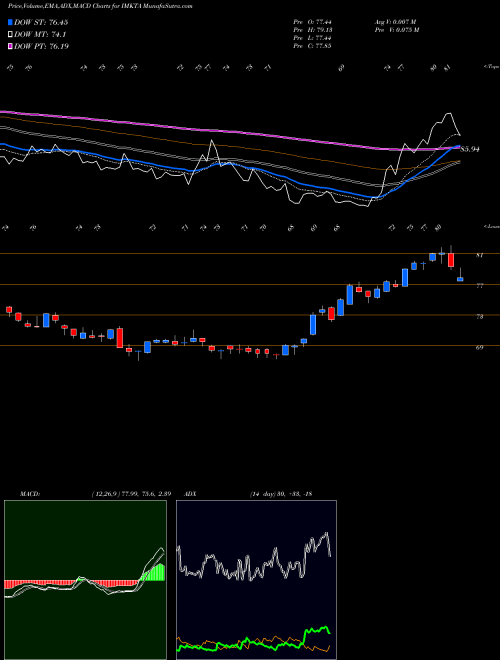Click the 'Pre O: 77.44' value
This screenshot has height=660, width=500.
(x=312, y=22)
